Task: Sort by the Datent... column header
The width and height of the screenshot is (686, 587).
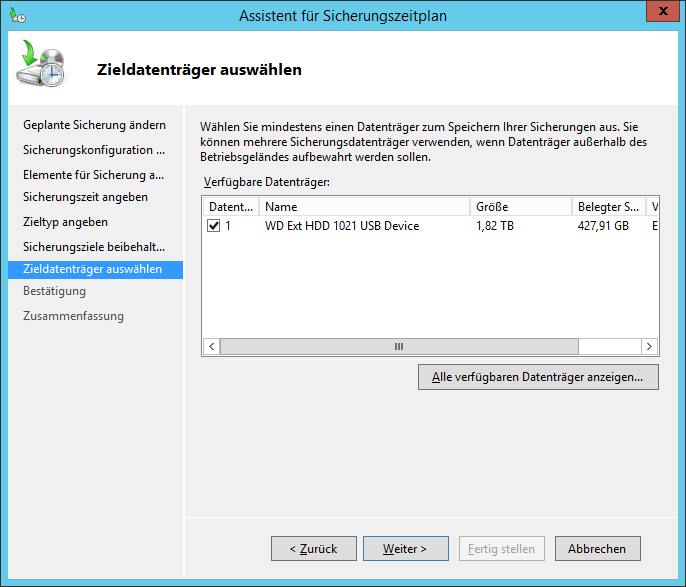Action: 231,206
